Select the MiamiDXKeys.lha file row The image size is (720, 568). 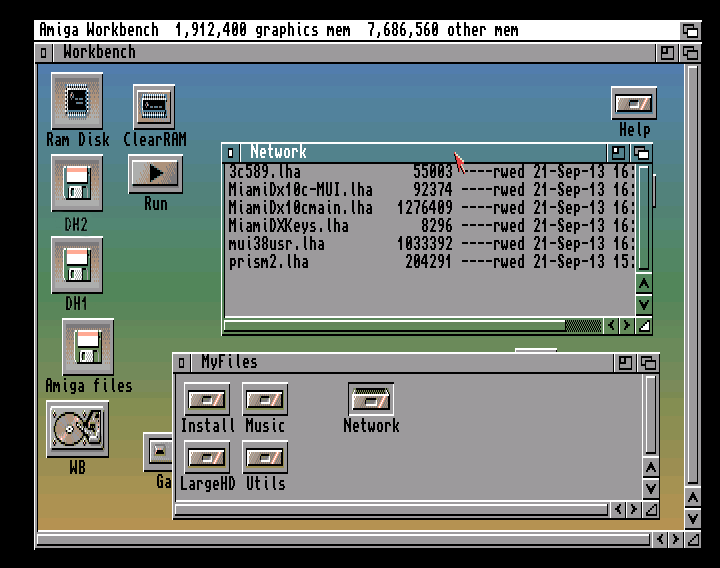431,226
